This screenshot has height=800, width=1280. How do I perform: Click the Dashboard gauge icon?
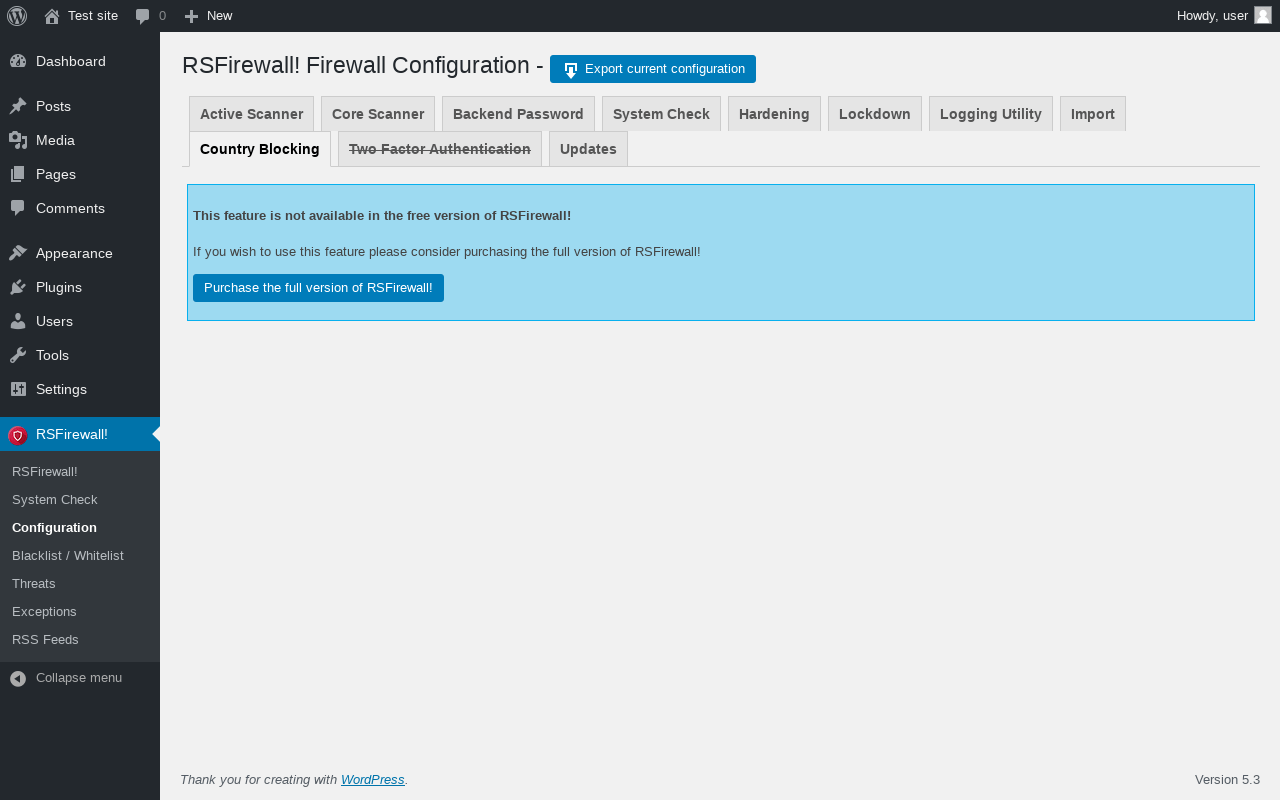(x=18, y=61)
